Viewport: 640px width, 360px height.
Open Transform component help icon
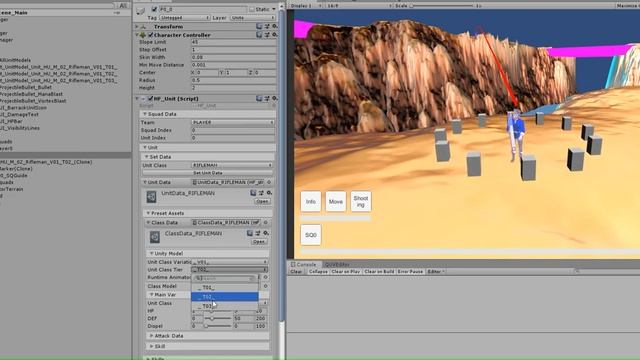[x=259, y=26]
